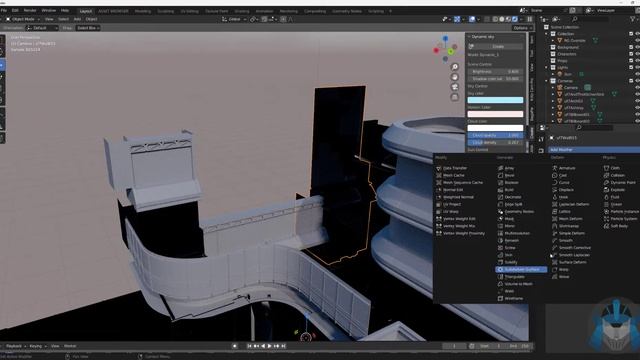Open the Object Mode dropdown

click(x=23, y=19)
